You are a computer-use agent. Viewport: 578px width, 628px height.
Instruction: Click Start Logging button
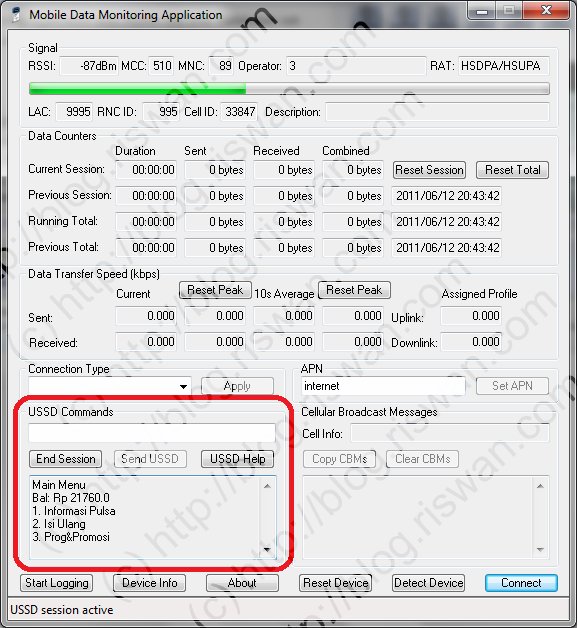(x=56, y=583)
